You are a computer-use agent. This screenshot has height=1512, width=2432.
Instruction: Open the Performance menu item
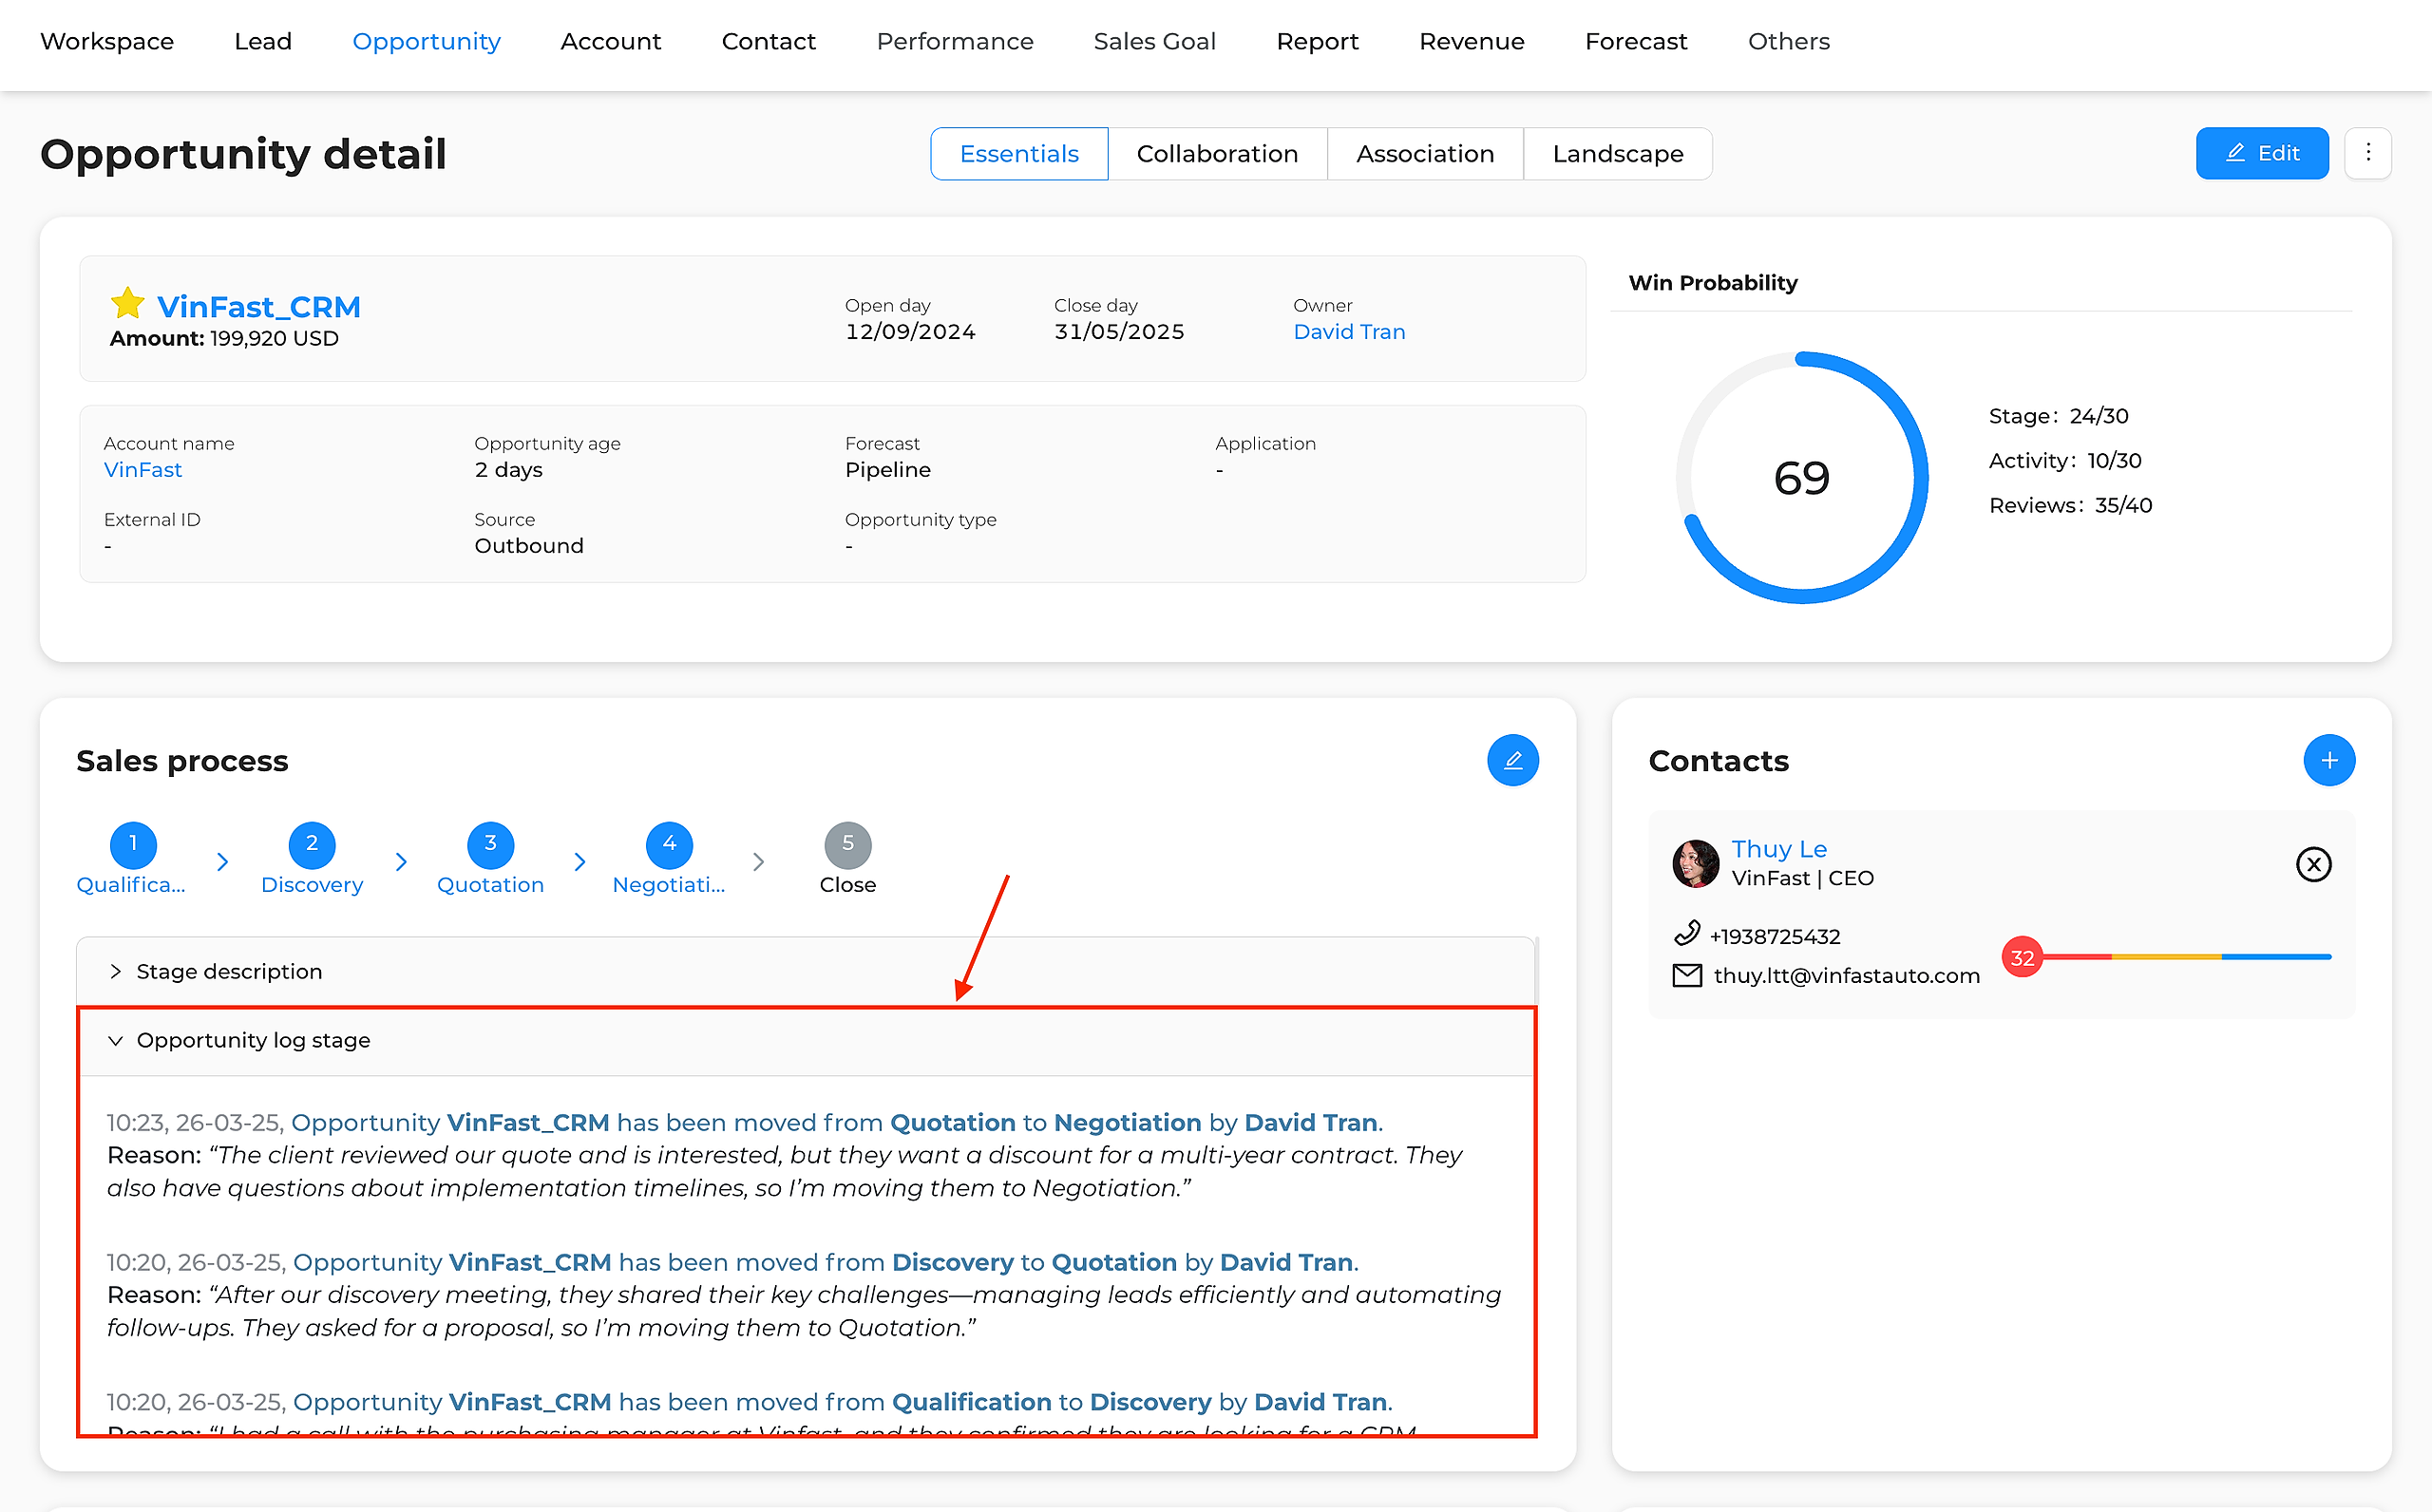pos(955,42)
